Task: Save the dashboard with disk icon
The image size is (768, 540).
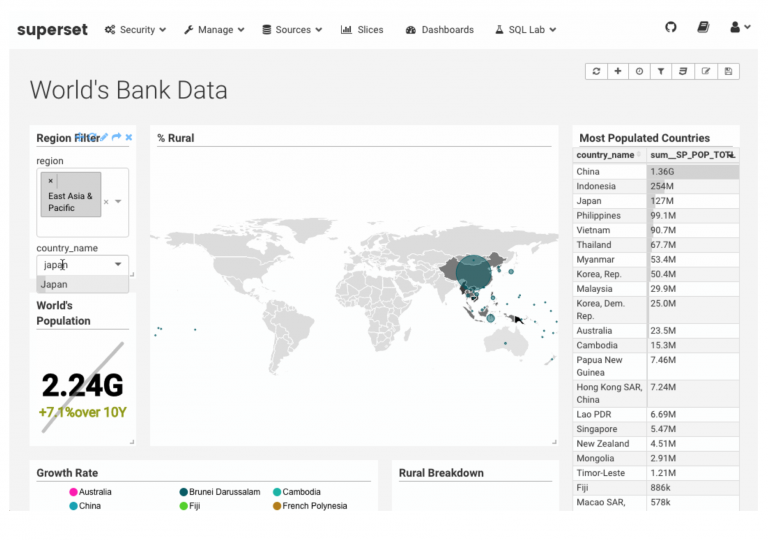Action: [728, 71]
